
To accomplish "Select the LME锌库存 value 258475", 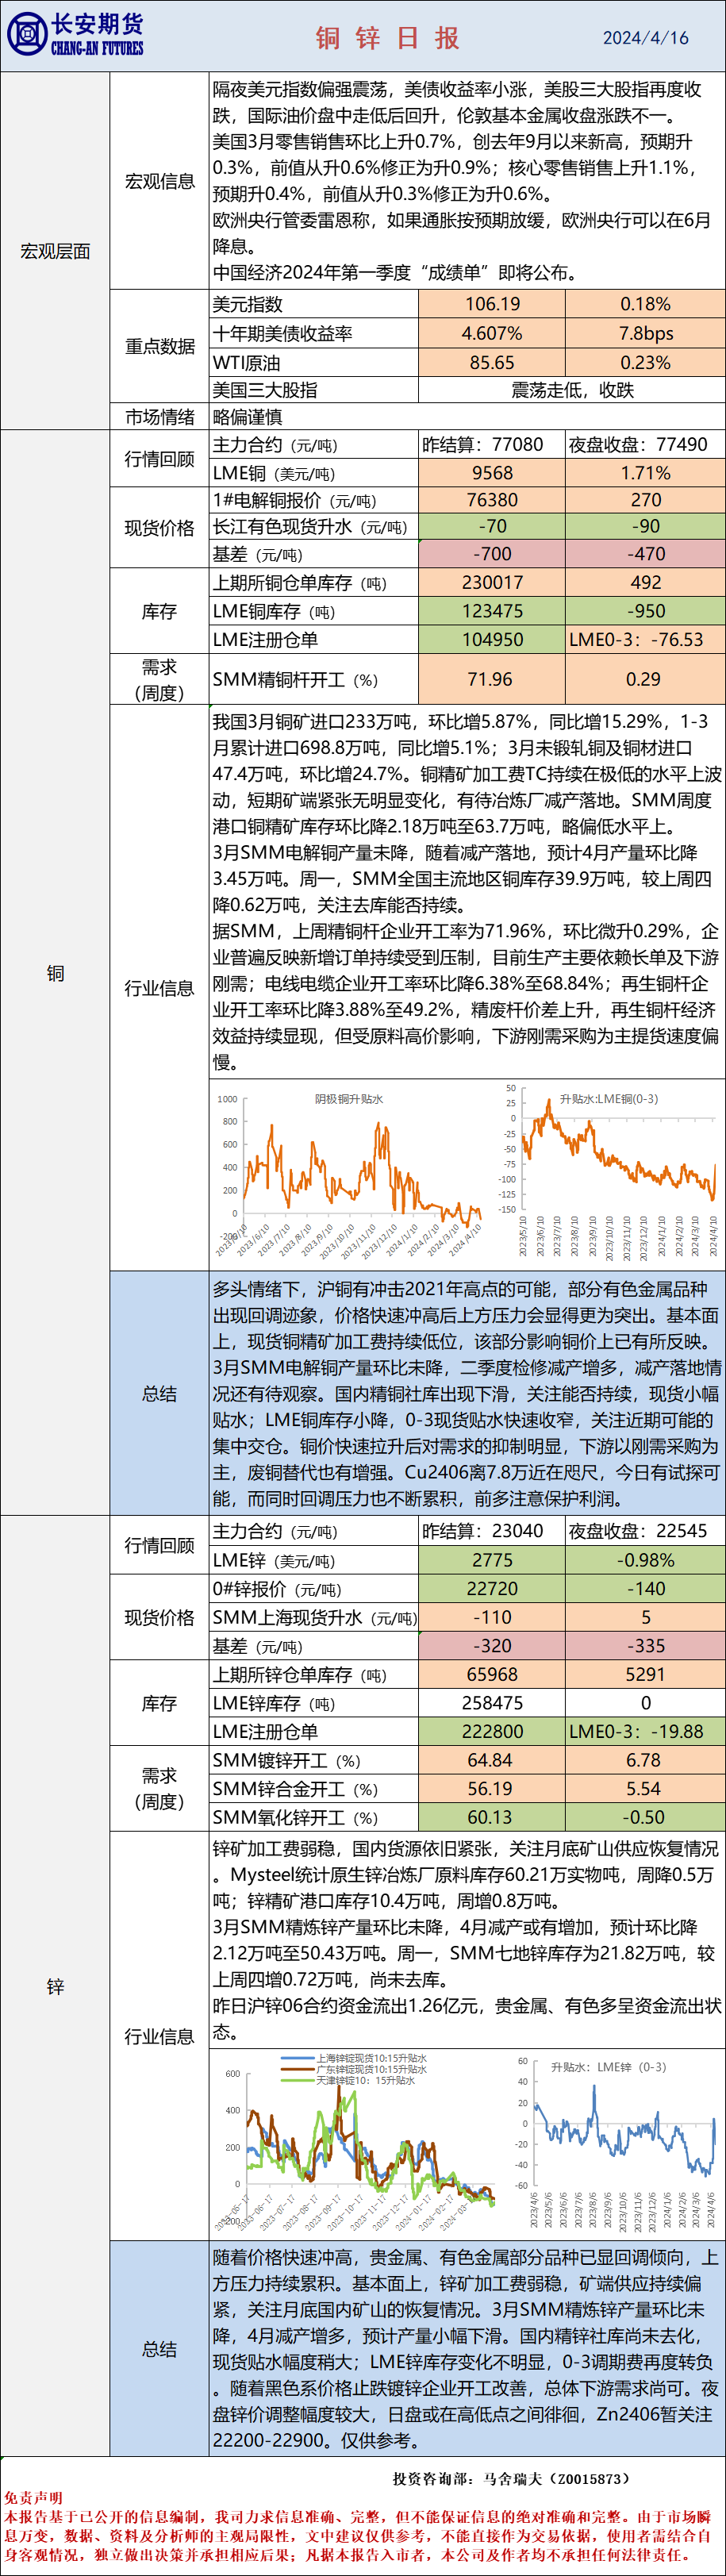I will point(492,1703).
